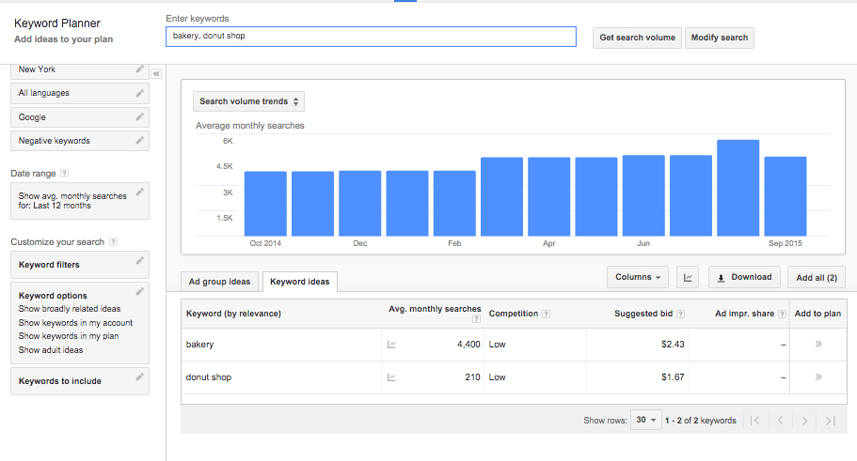Click Show broadly related ideas option

(69, 309)
